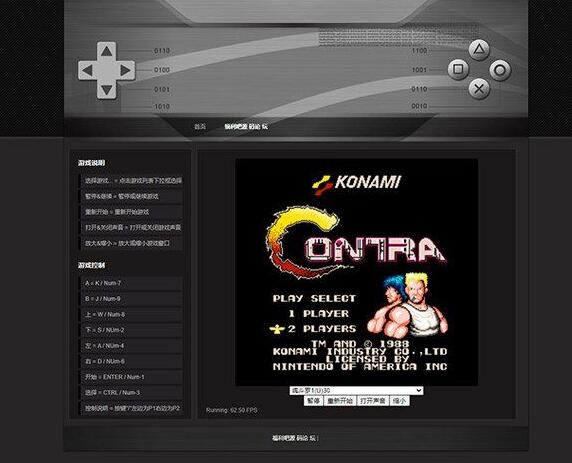Click the Running 62.50 FPS status text

click(232, 410)
